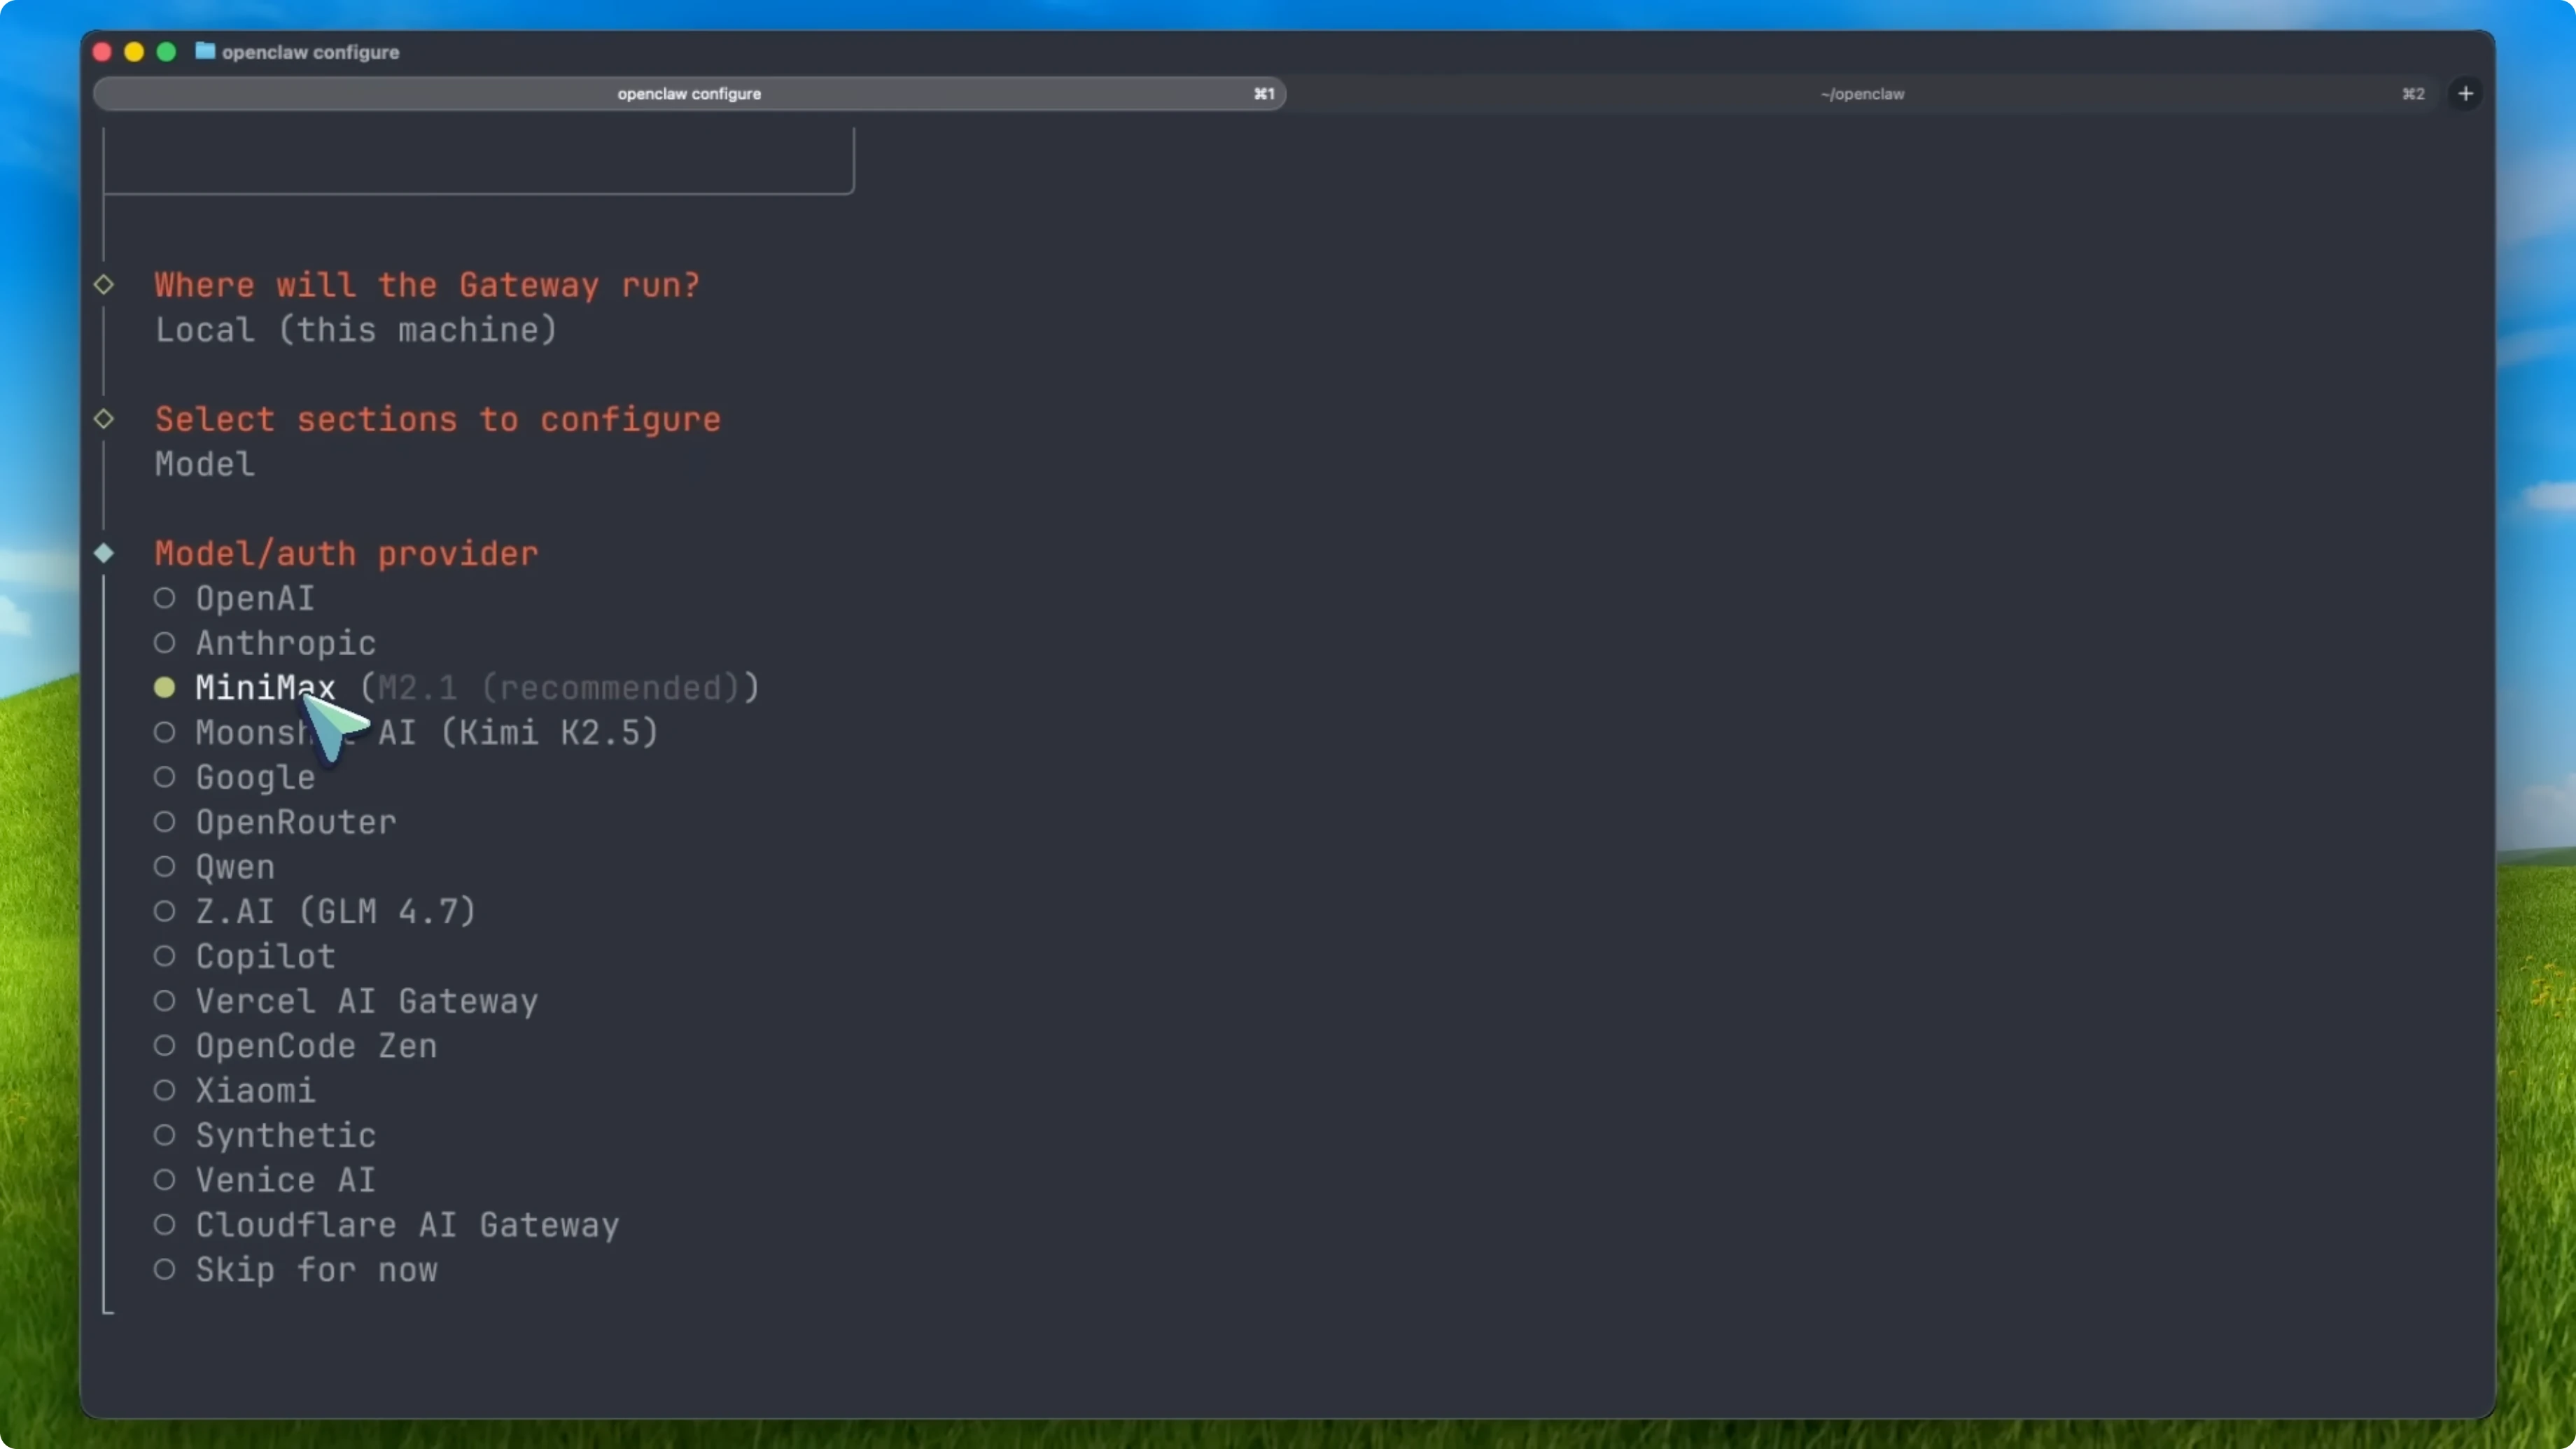The width and height of the screenshot is (2576, 1449).
Task: Click the diamond marker beside "Model/auth provider"
Action: click(103, 553)
